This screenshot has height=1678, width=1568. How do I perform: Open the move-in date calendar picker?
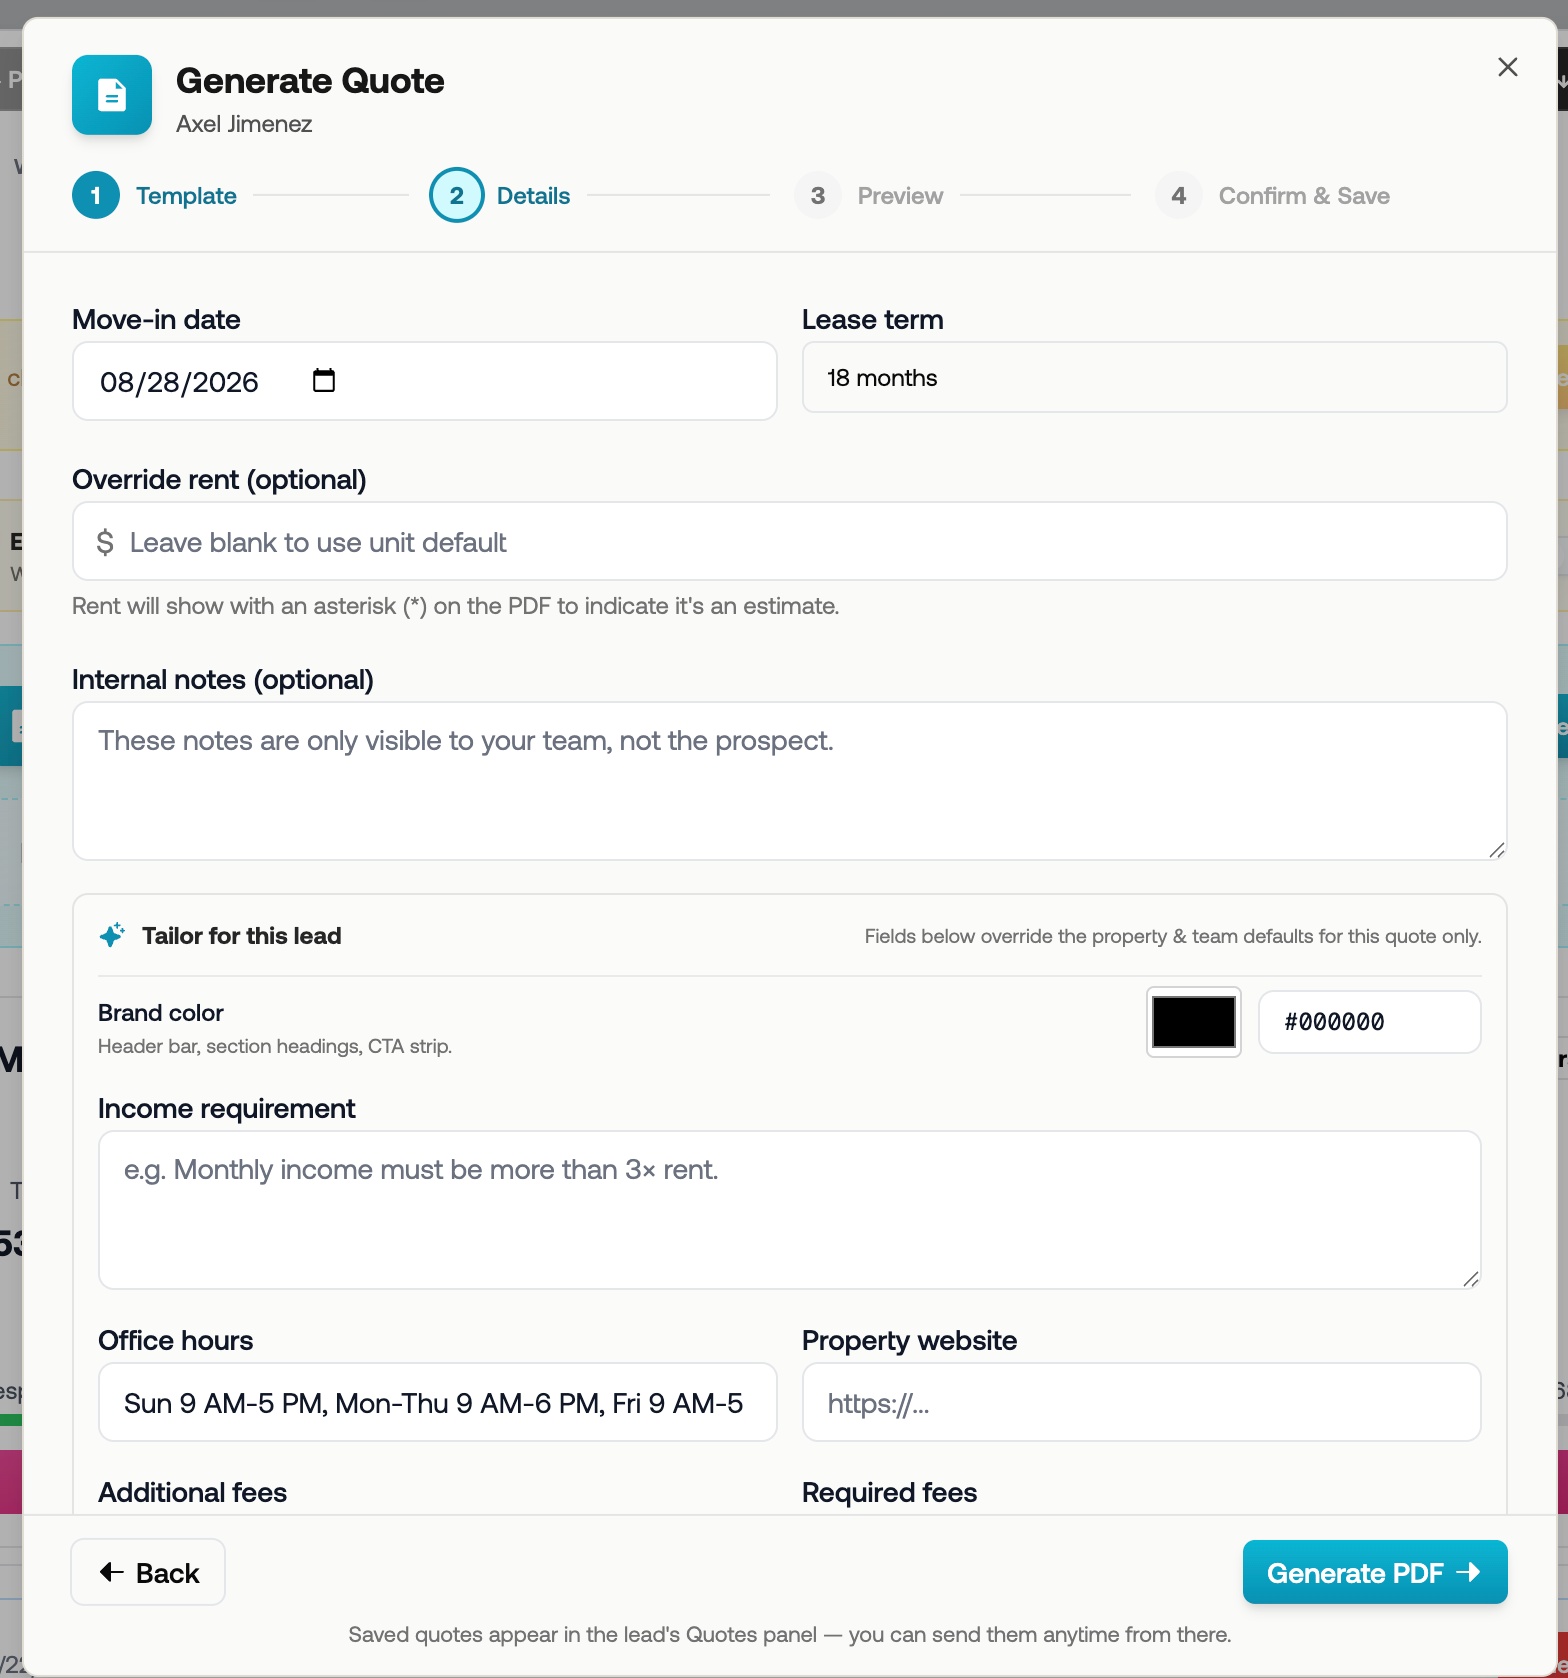[324, 381]
